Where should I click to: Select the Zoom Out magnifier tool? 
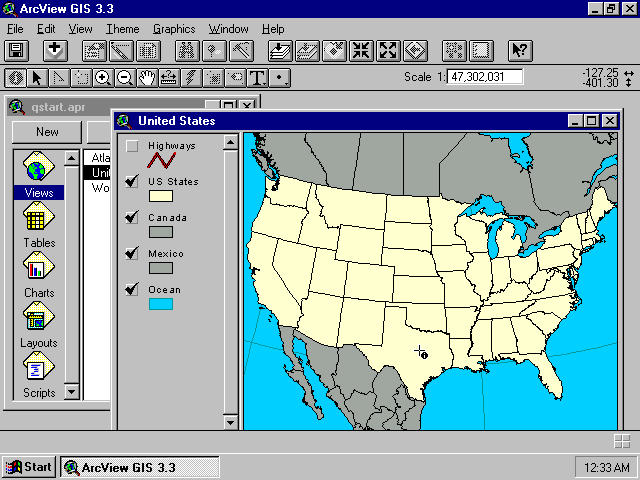(125, 78)
